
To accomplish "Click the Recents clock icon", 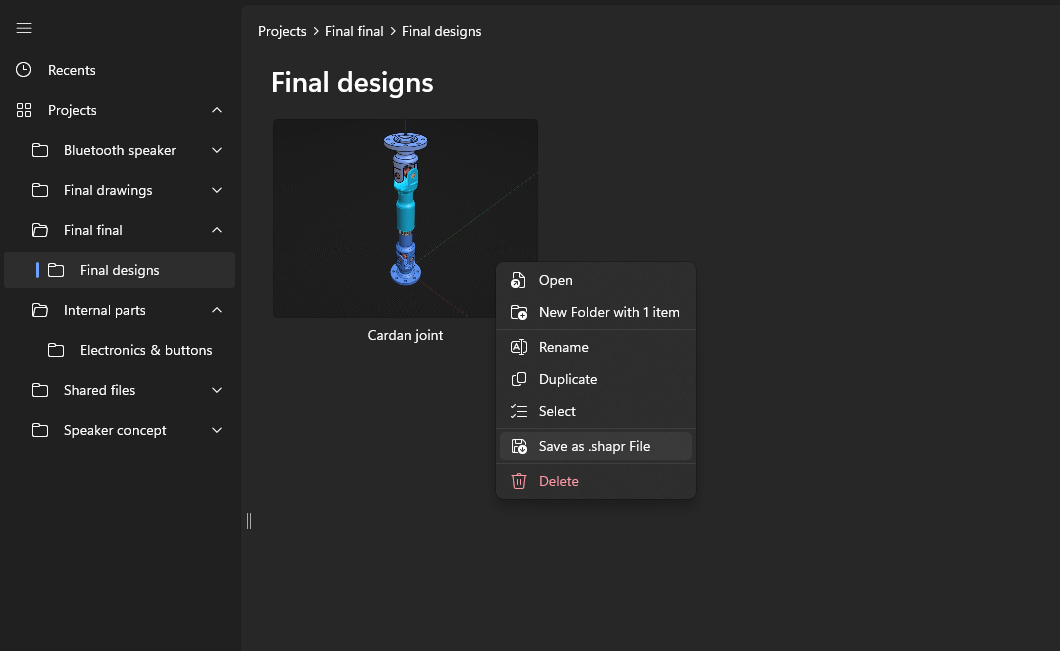I will tap(24, 70).
